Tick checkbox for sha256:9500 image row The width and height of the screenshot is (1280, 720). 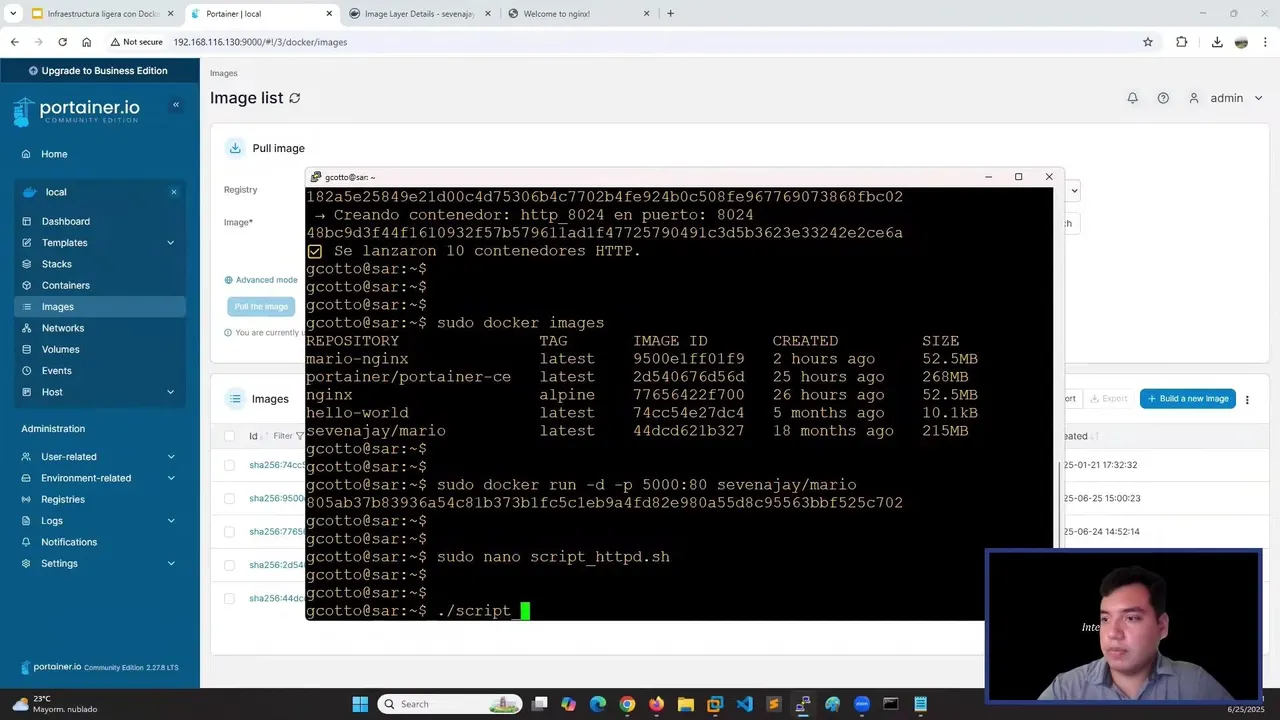tap(229, 498)
